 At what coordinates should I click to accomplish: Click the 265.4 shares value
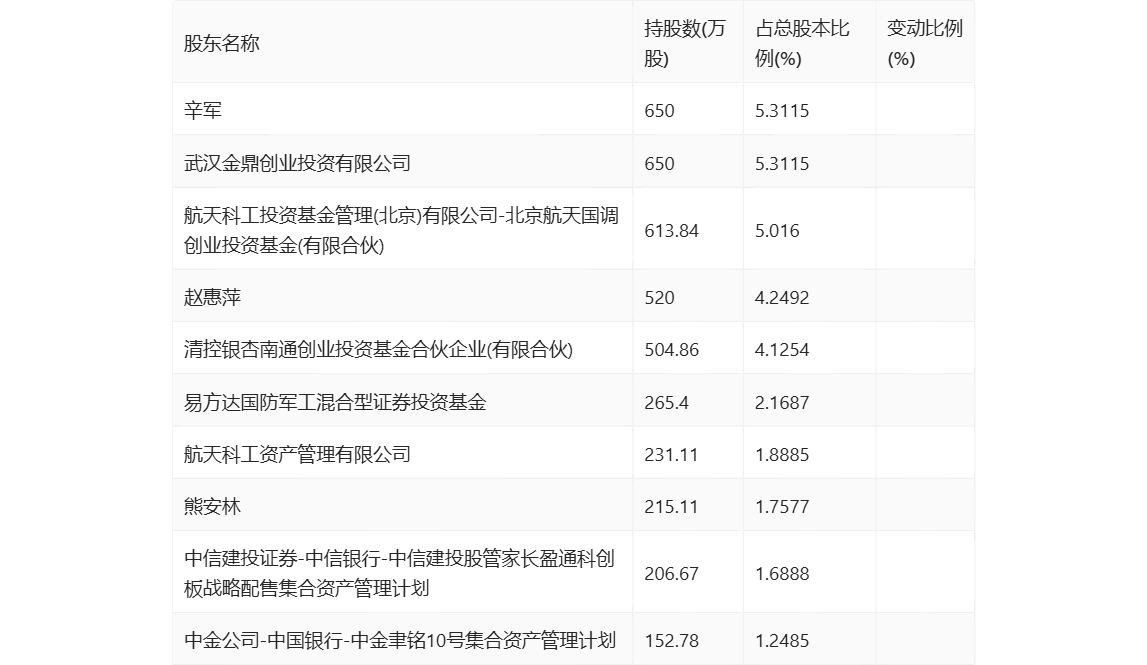tap(666, 402)
